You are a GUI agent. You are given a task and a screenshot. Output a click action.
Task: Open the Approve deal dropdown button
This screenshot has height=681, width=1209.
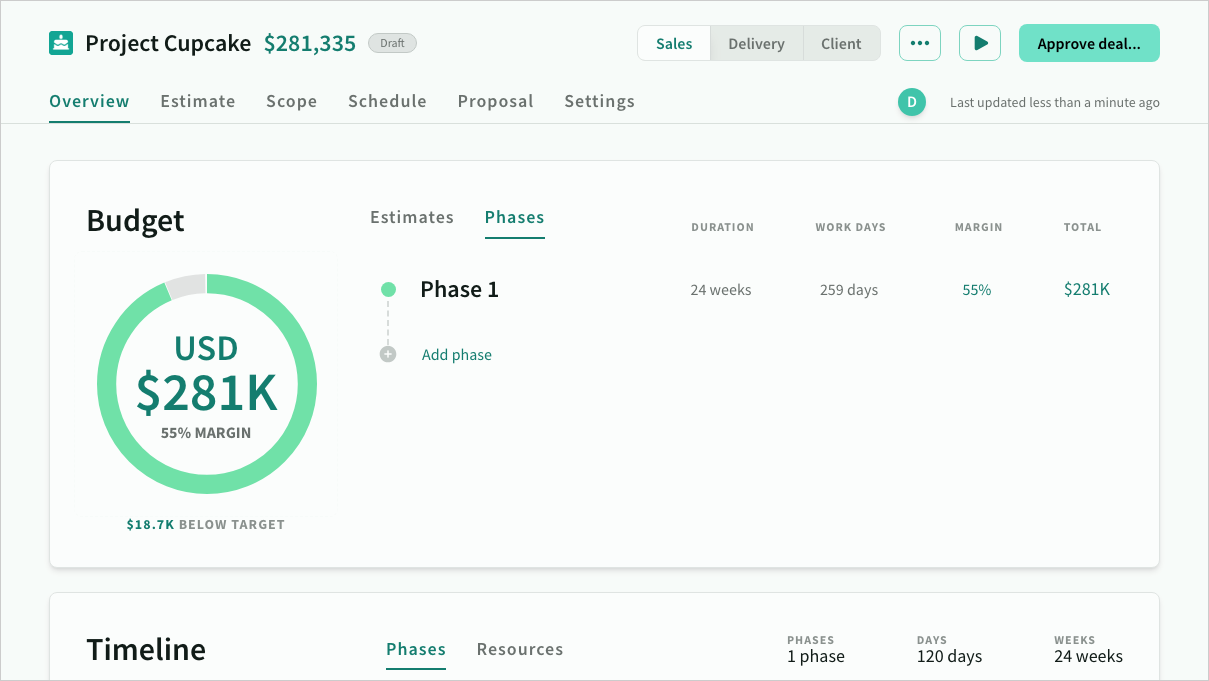[x=1088, y=44]
